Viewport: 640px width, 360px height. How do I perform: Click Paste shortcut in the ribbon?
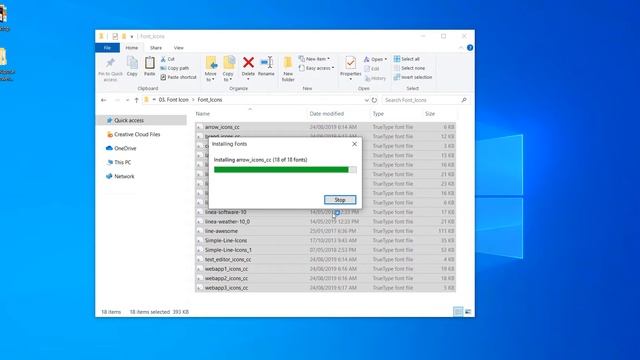(178, 77)
